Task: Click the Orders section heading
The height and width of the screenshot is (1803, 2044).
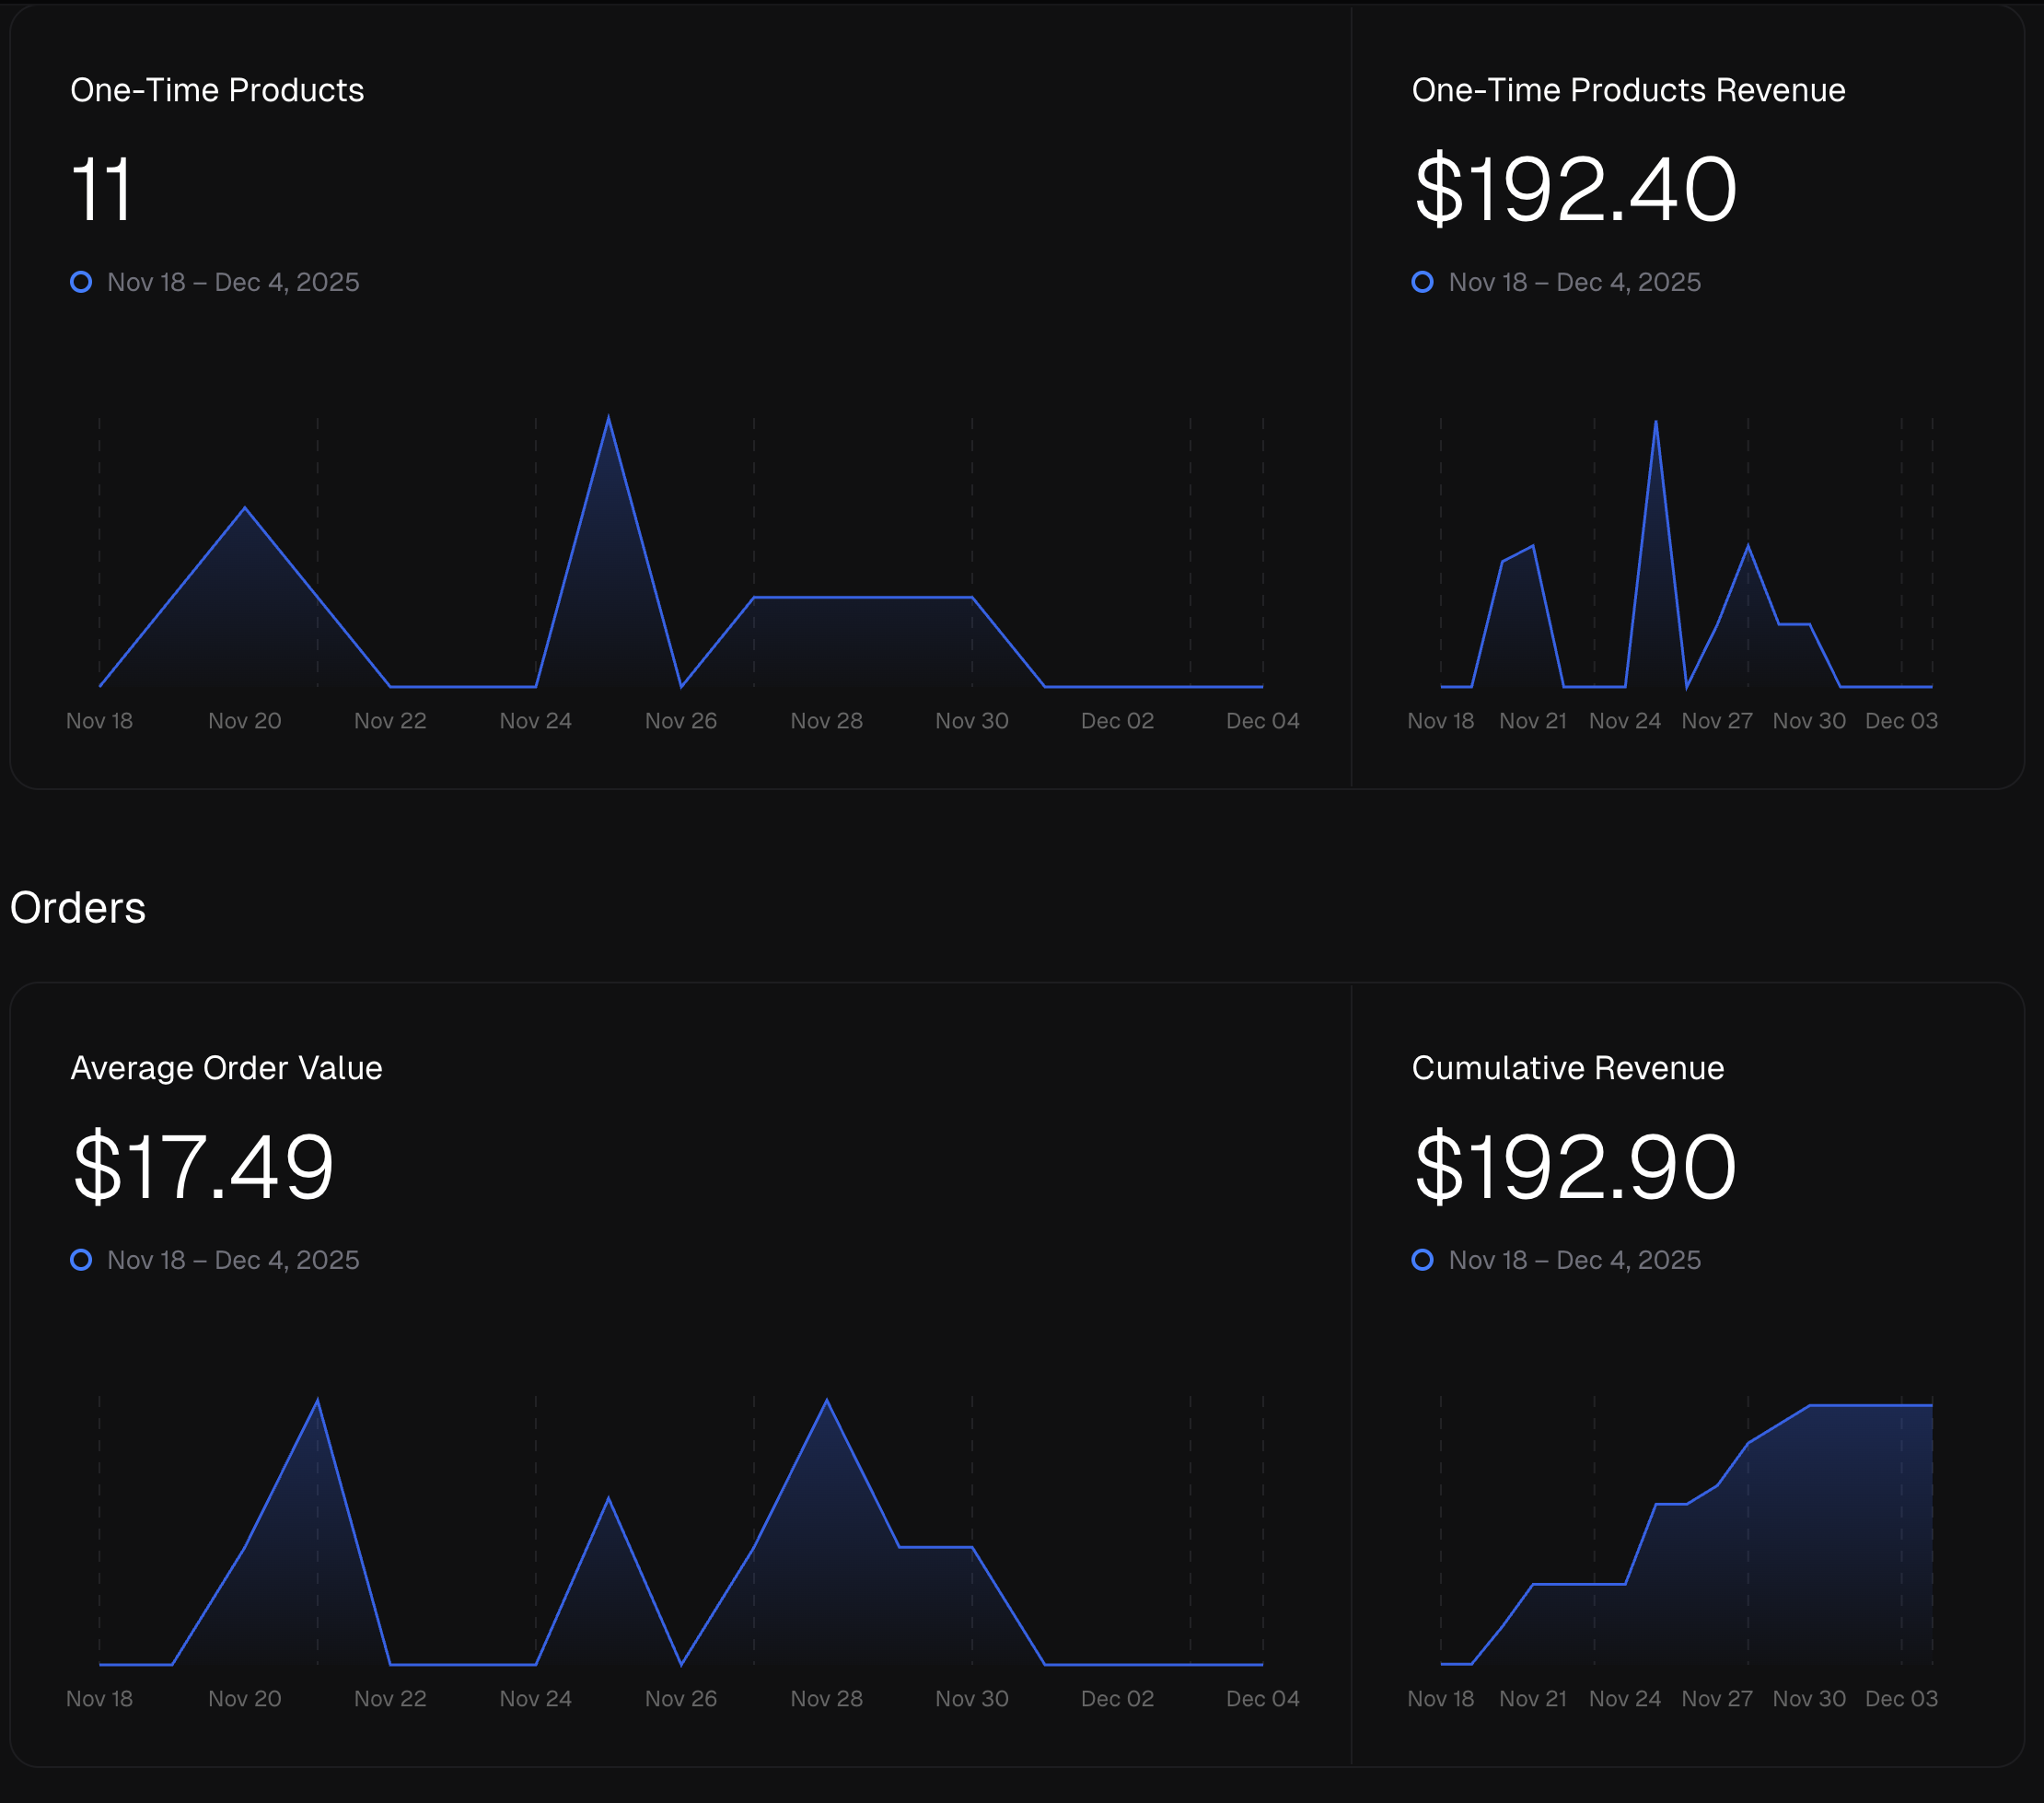Action: coord(78,908)
